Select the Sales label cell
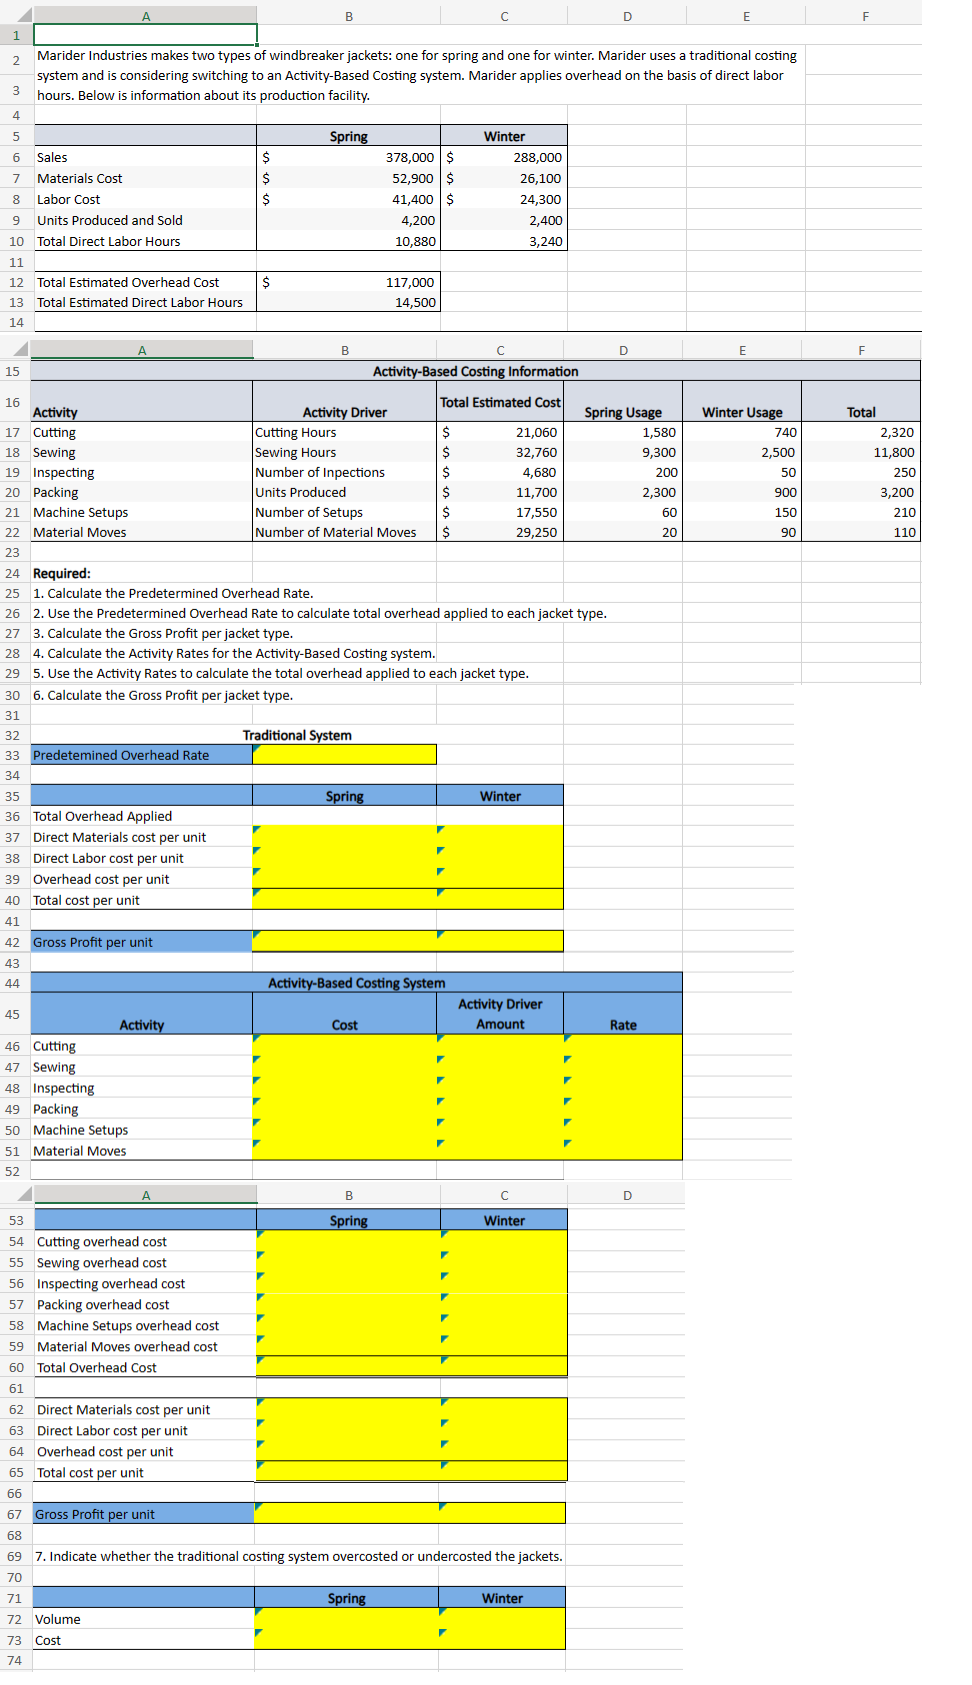The image size is (972, 1685). [146, 157]
